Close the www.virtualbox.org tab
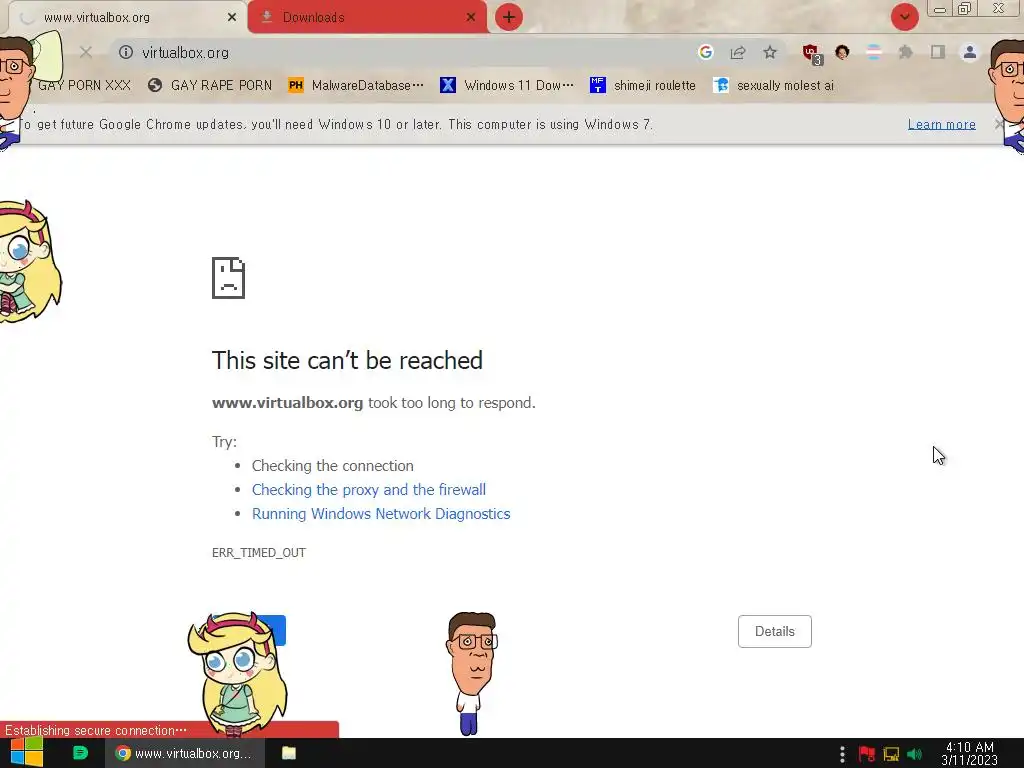The image size is (1024, 768). [x=232, y=17]
